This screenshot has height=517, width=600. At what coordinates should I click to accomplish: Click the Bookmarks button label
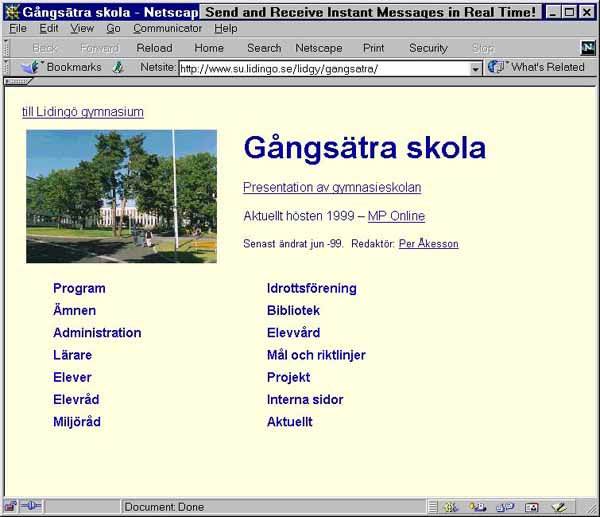tap(74, 67)
